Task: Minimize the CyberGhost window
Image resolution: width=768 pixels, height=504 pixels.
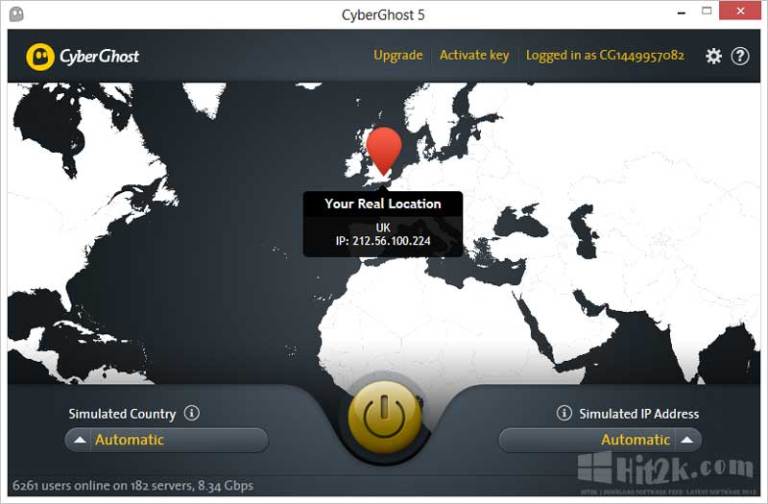Action: point(681,12)
